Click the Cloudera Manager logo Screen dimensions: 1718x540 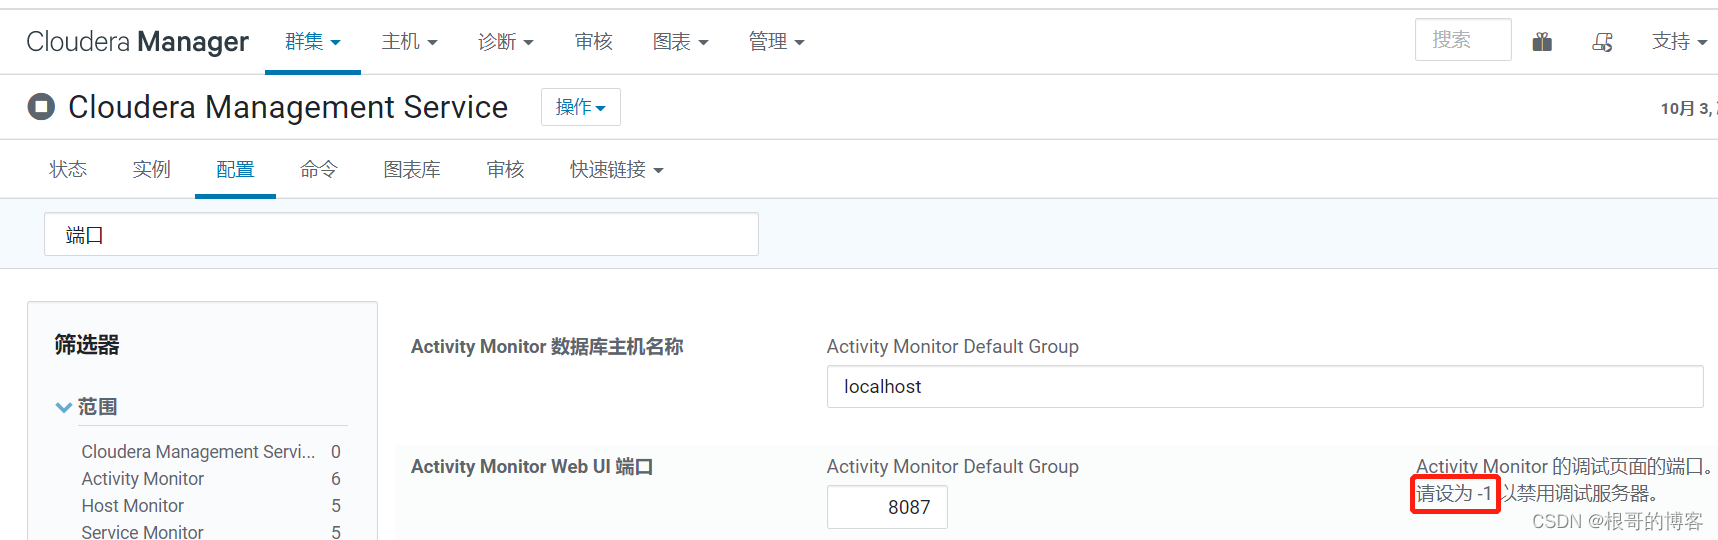click(x=137, y=42)
